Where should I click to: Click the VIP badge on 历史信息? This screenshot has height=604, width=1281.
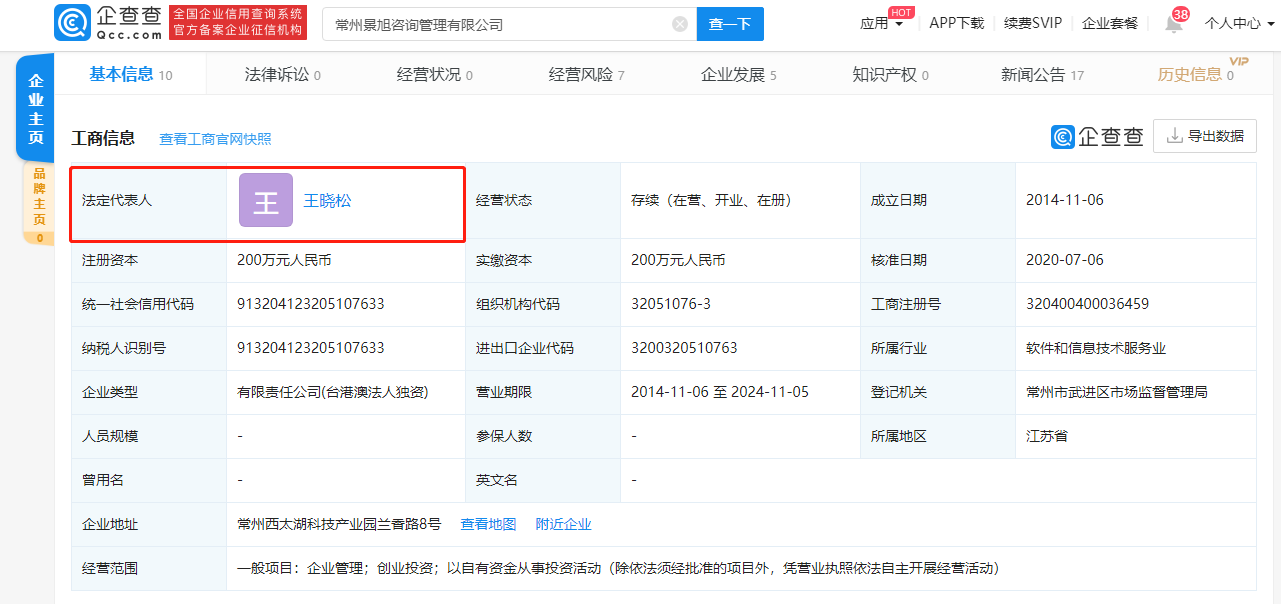tap(1240, 62)
